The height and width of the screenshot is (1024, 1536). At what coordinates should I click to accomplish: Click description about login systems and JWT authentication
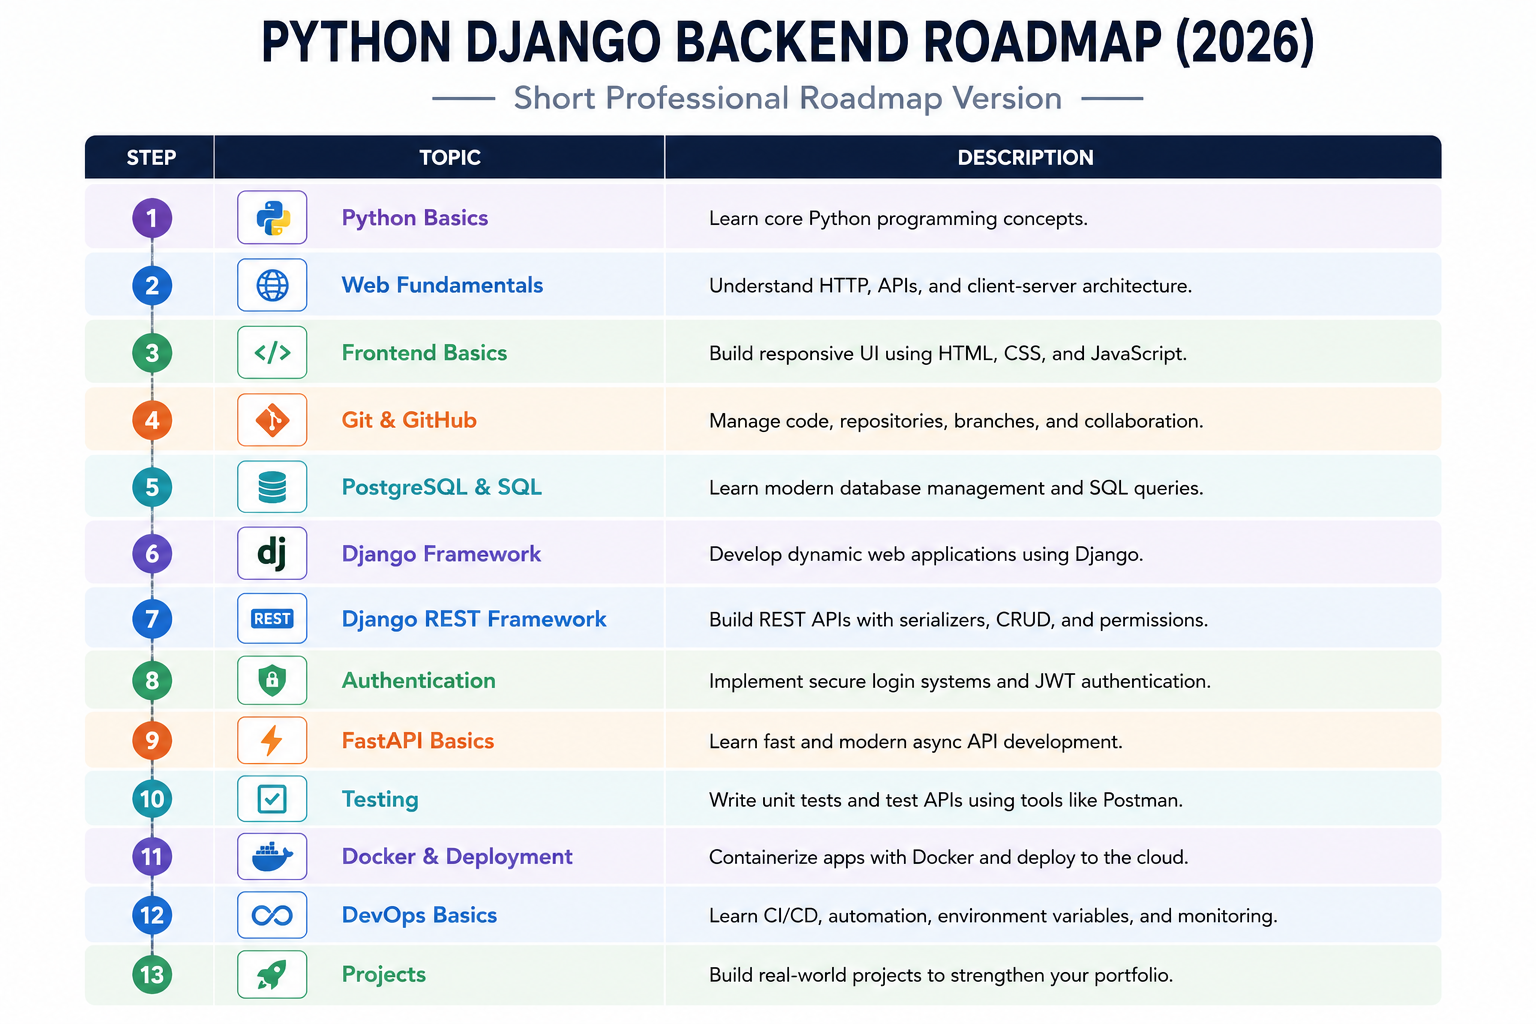[960, 682]
